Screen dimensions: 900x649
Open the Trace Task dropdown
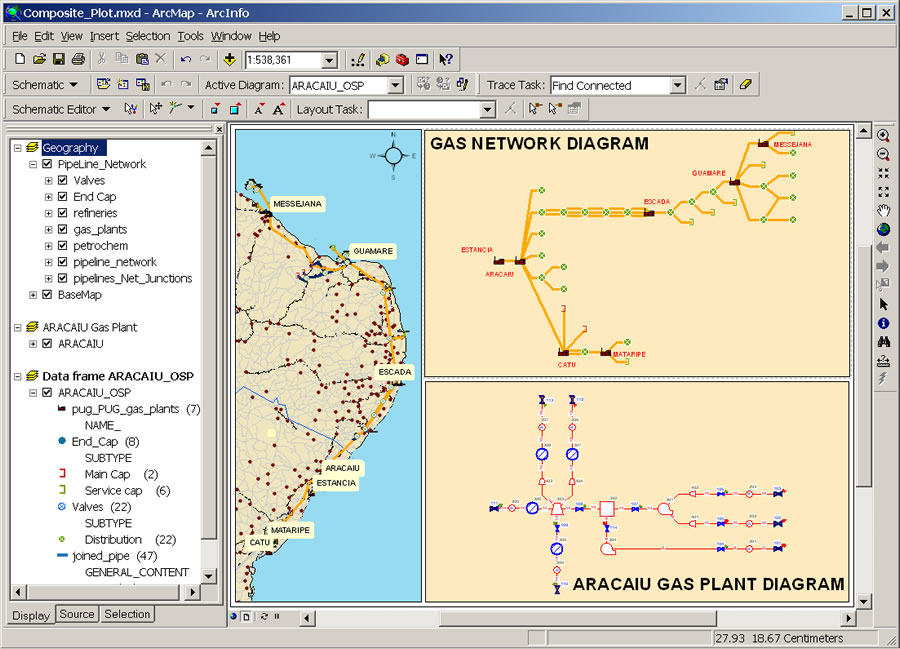coord(677,86)
